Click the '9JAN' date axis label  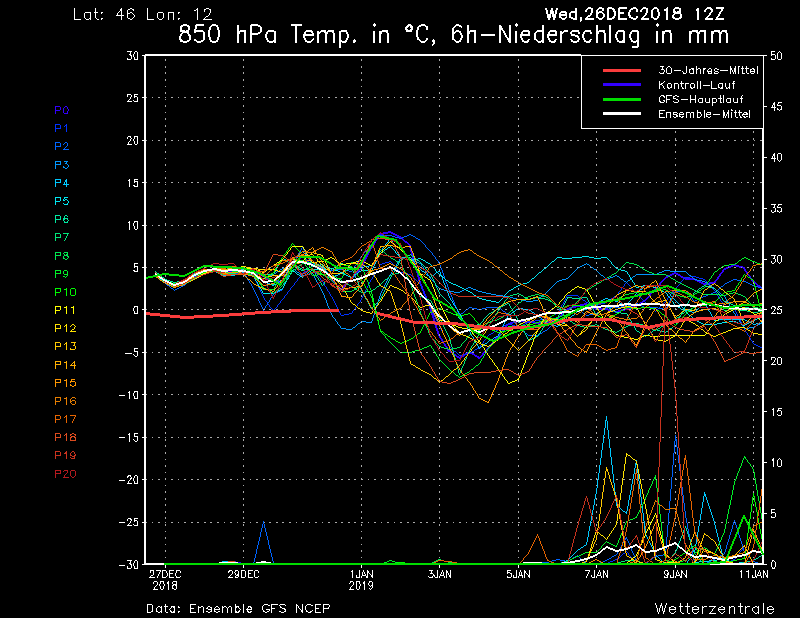pyautogui.click(x=676, y=574)
